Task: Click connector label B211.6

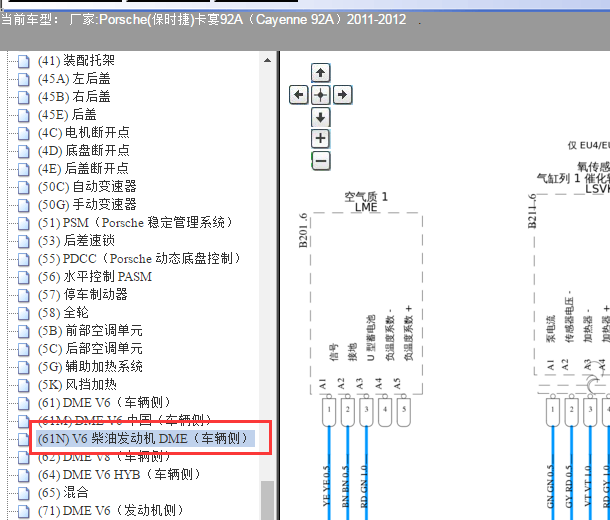Action: pos(532,211)
